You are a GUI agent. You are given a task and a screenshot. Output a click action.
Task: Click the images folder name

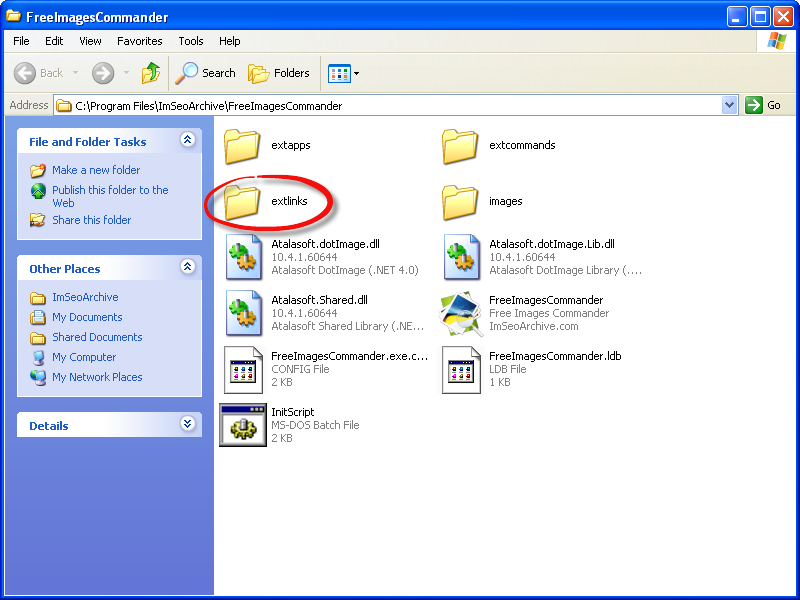506,201
